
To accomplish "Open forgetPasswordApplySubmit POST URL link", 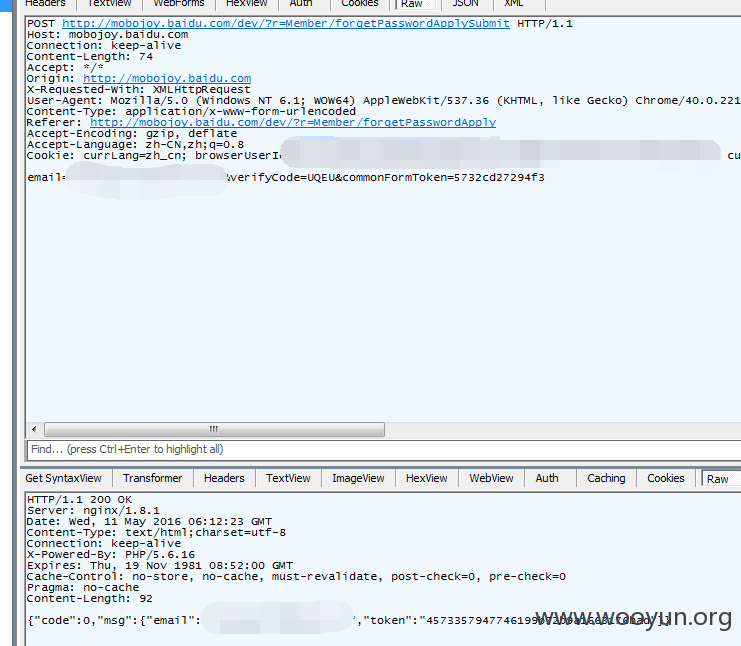I will click(x=285, y=24).
